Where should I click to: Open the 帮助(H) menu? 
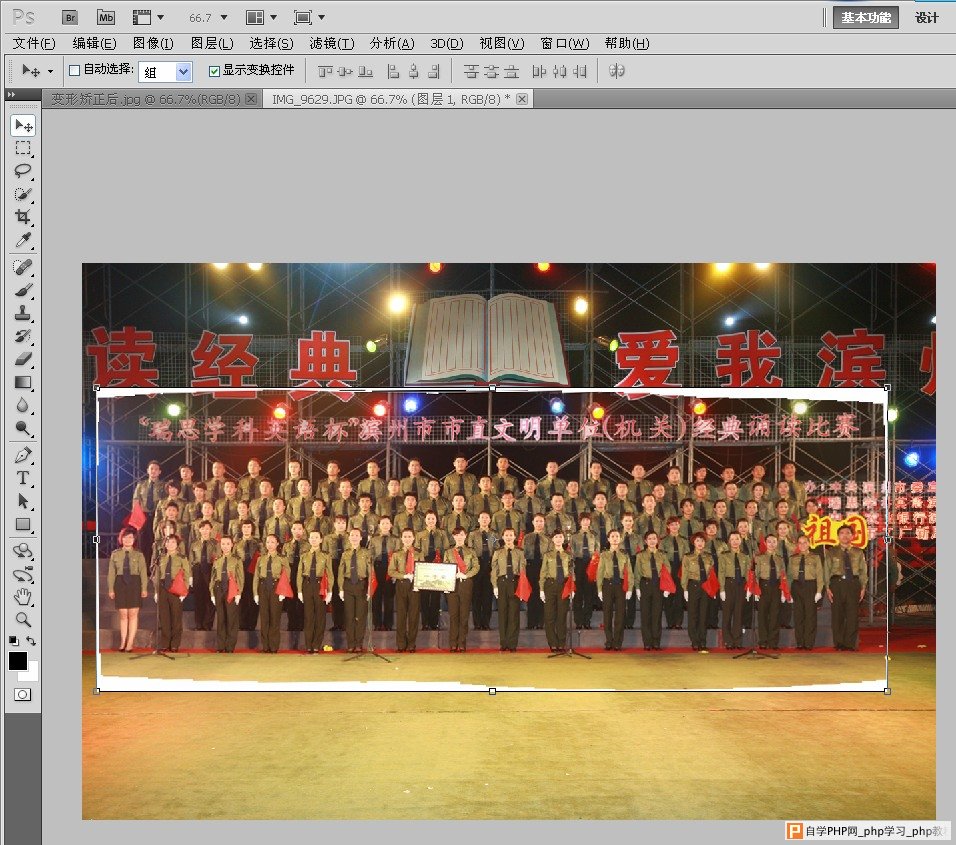click(x=627, y=43)
